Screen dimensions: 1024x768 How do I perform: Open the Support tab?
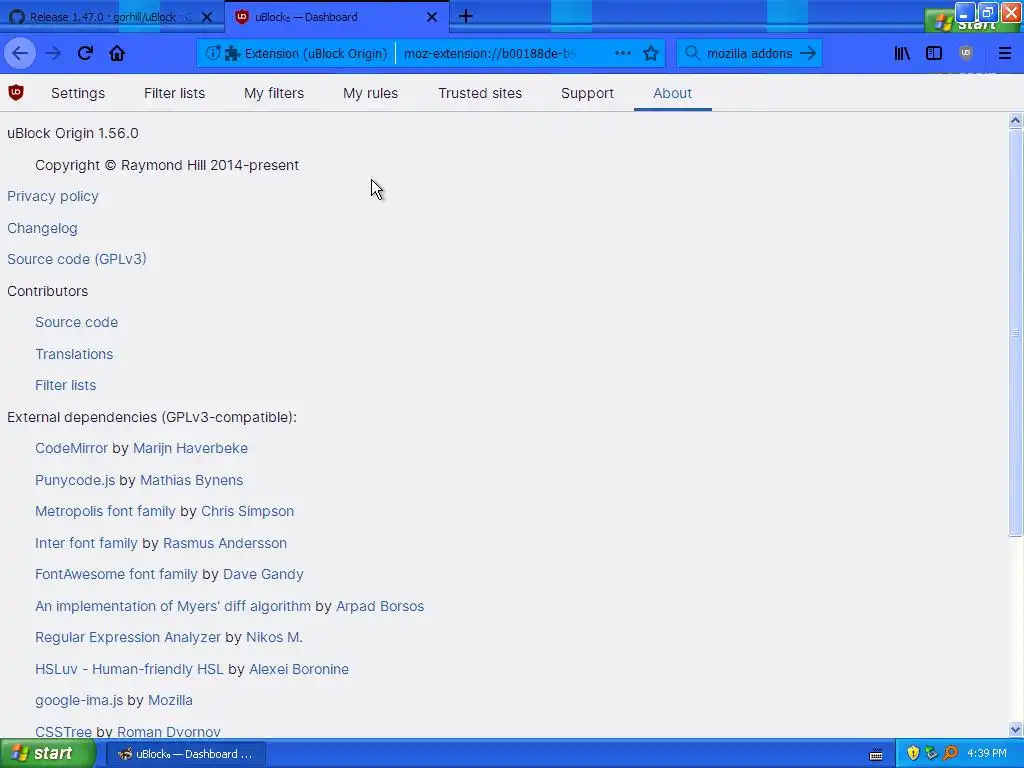587,93
